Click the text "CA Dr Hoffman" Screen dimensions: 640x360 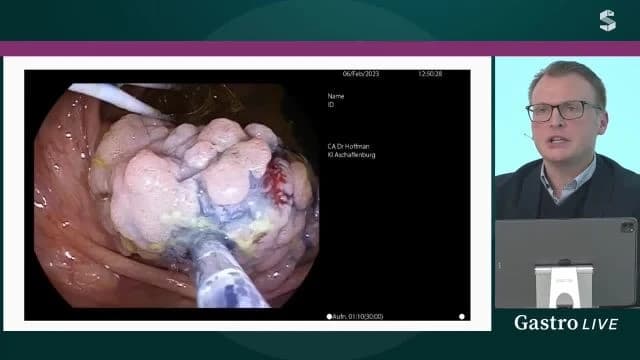coord(349,146)
